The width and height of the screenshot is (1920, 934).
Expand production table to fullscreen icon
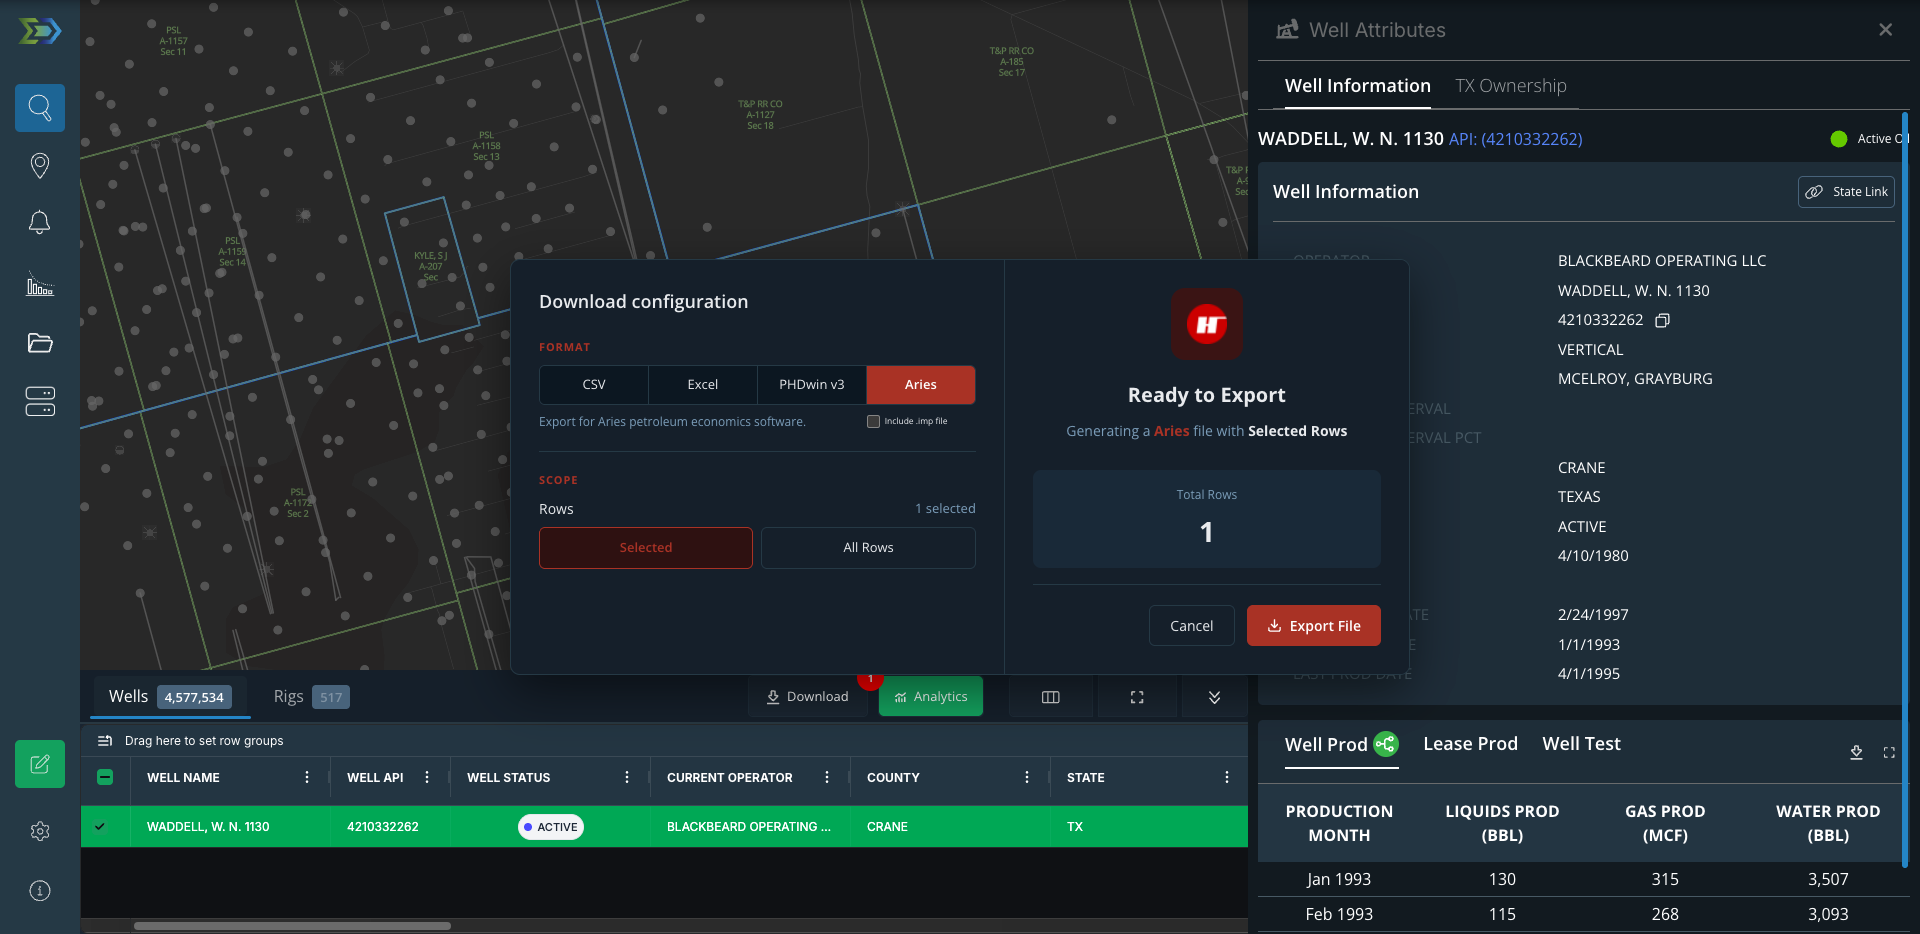[1889, 753]
